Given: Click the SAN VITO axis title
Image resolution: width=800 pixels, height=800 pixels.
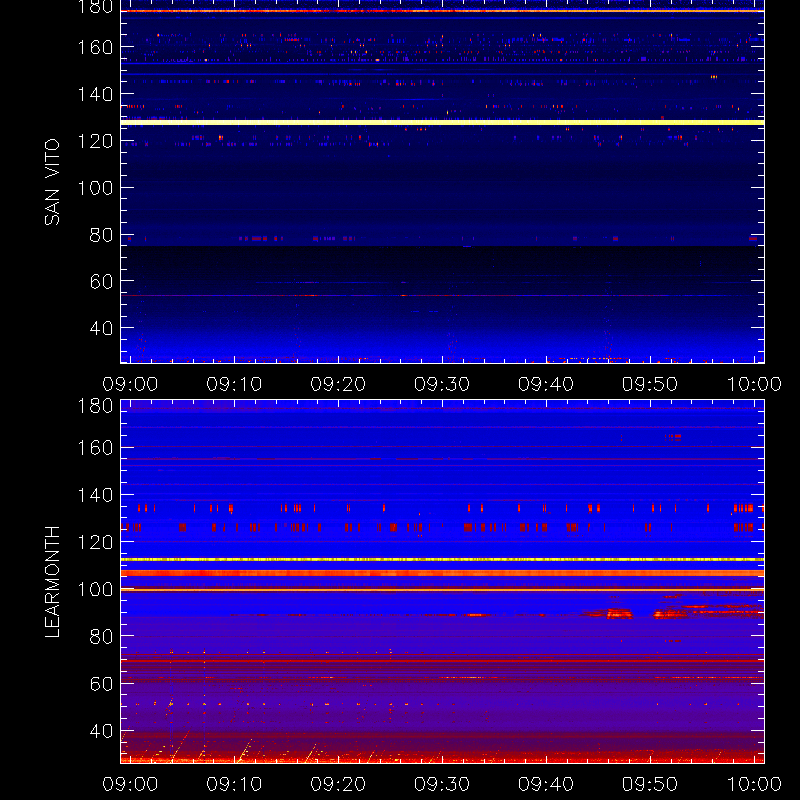Looking at the screenshot, I should coord(53,182).
